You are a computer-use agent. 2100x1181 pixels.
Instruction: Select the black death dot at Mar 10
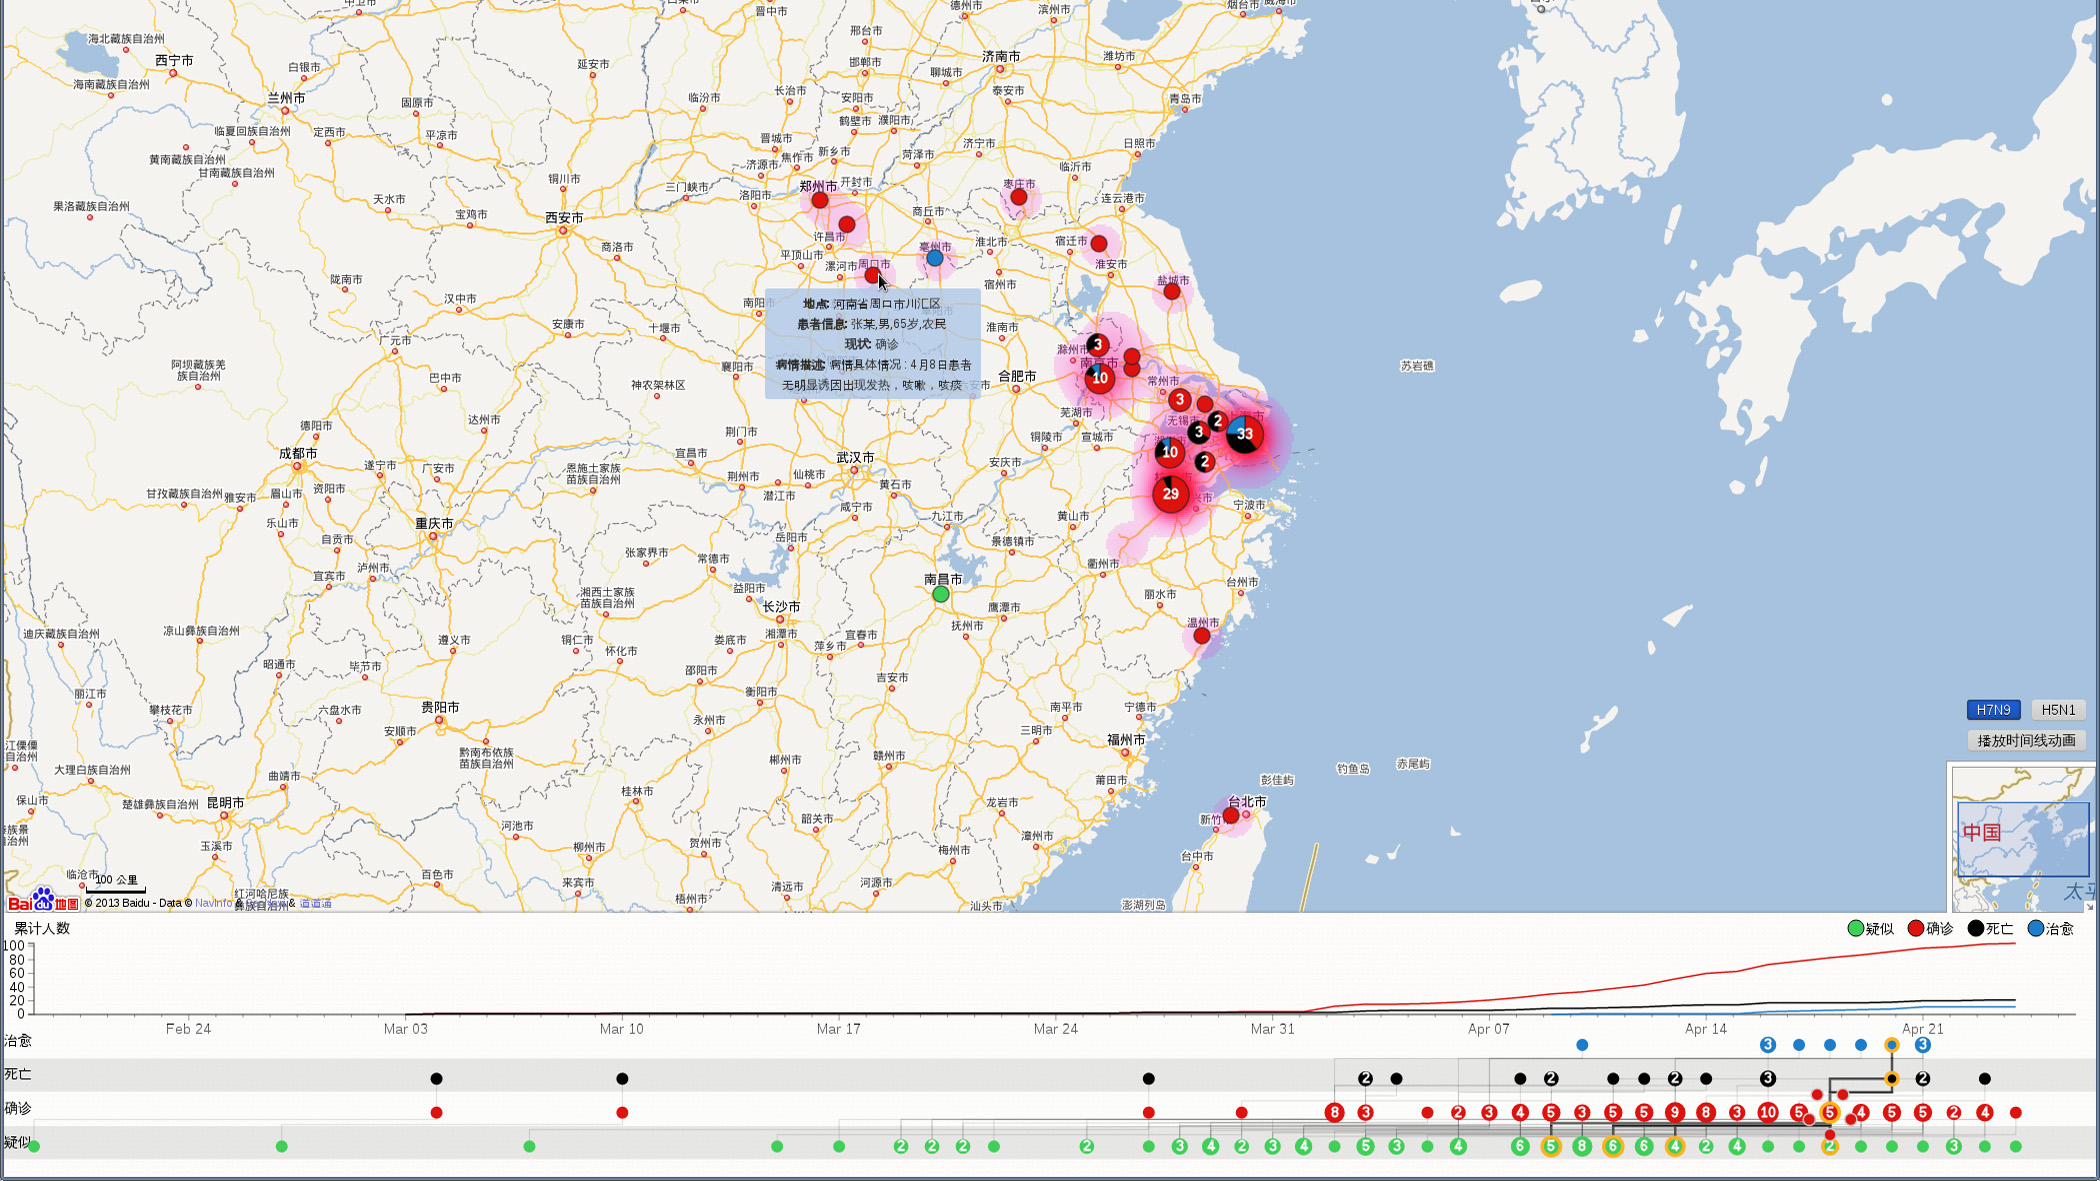[622, 1079]
